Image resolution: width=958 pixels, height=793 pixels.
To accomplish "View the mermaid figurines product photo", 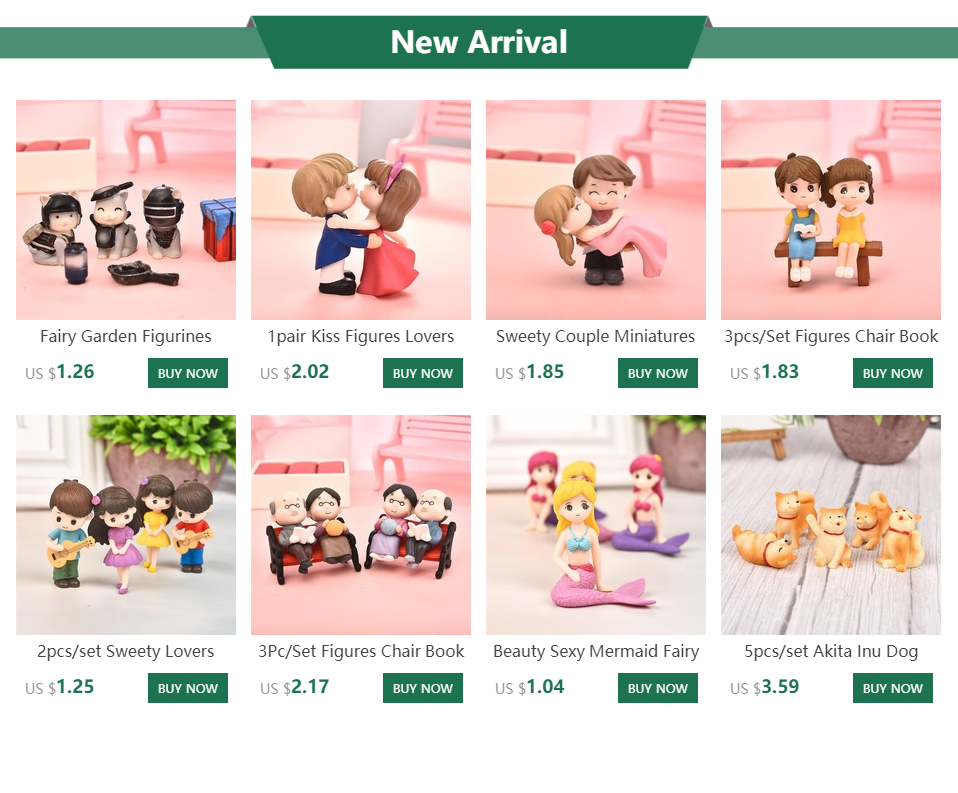I will coord(596,525).
